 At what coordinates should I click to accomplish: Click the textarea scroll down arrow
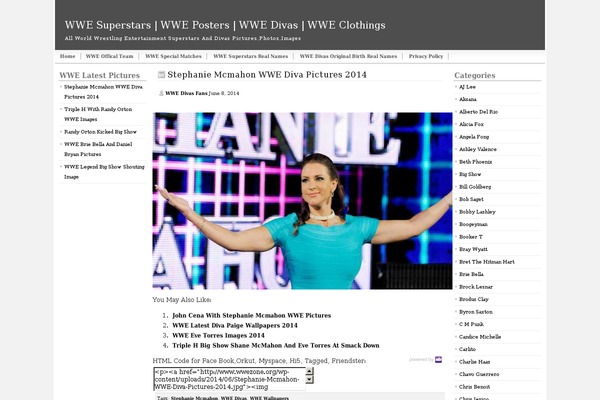pos(309,379)
